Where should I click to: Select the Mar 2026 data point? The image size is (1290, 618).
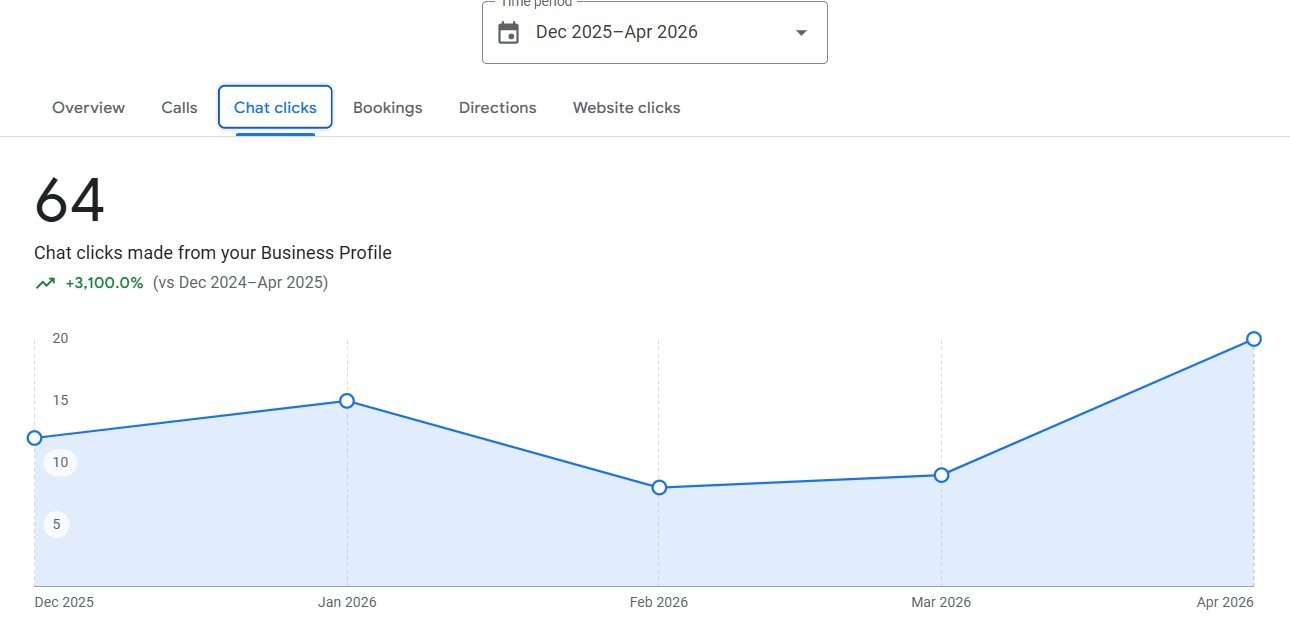(x=941, y=475)
